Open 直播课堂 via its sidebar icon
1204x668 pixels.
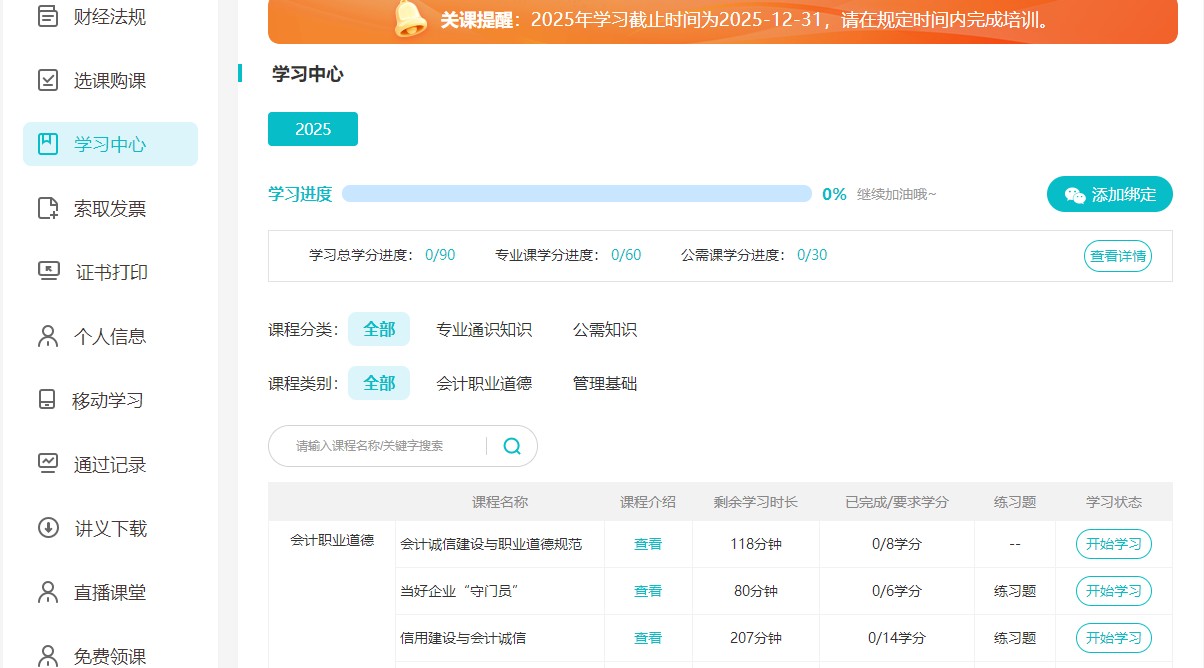46,592
